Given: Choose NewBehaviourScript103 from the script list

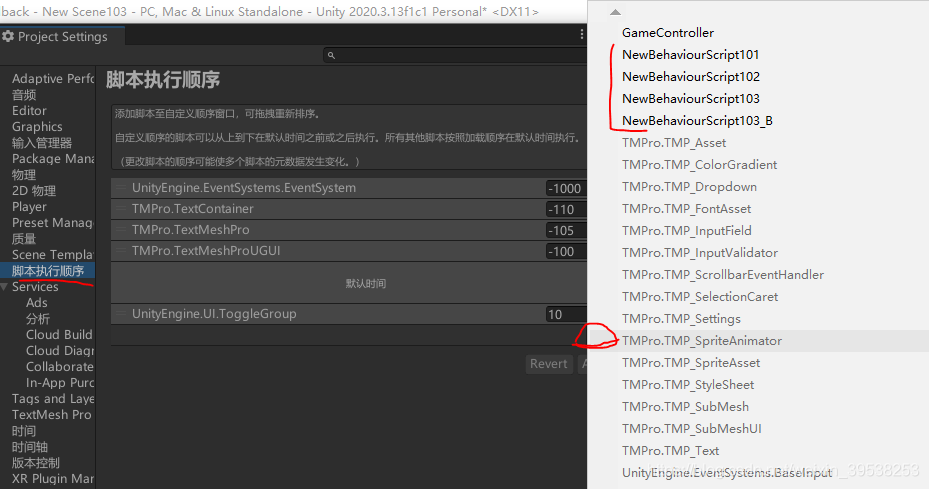Looking at the screenshot, I should pos(691,98).
